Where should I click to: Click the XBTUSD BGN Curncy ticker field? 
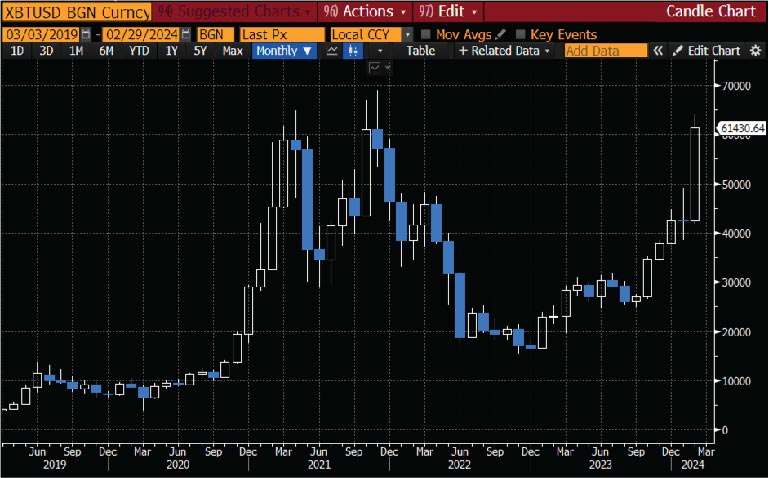(76, 12)
